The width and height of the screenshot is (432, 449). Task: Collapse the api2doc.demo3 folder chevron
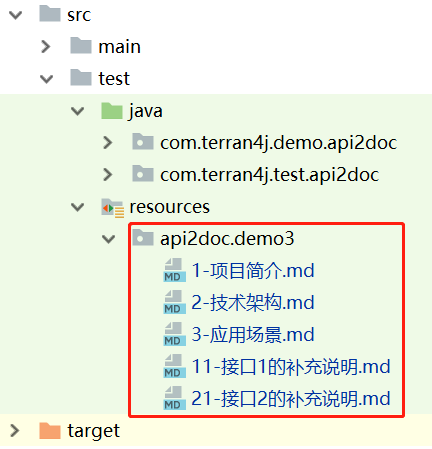(109, 239)
